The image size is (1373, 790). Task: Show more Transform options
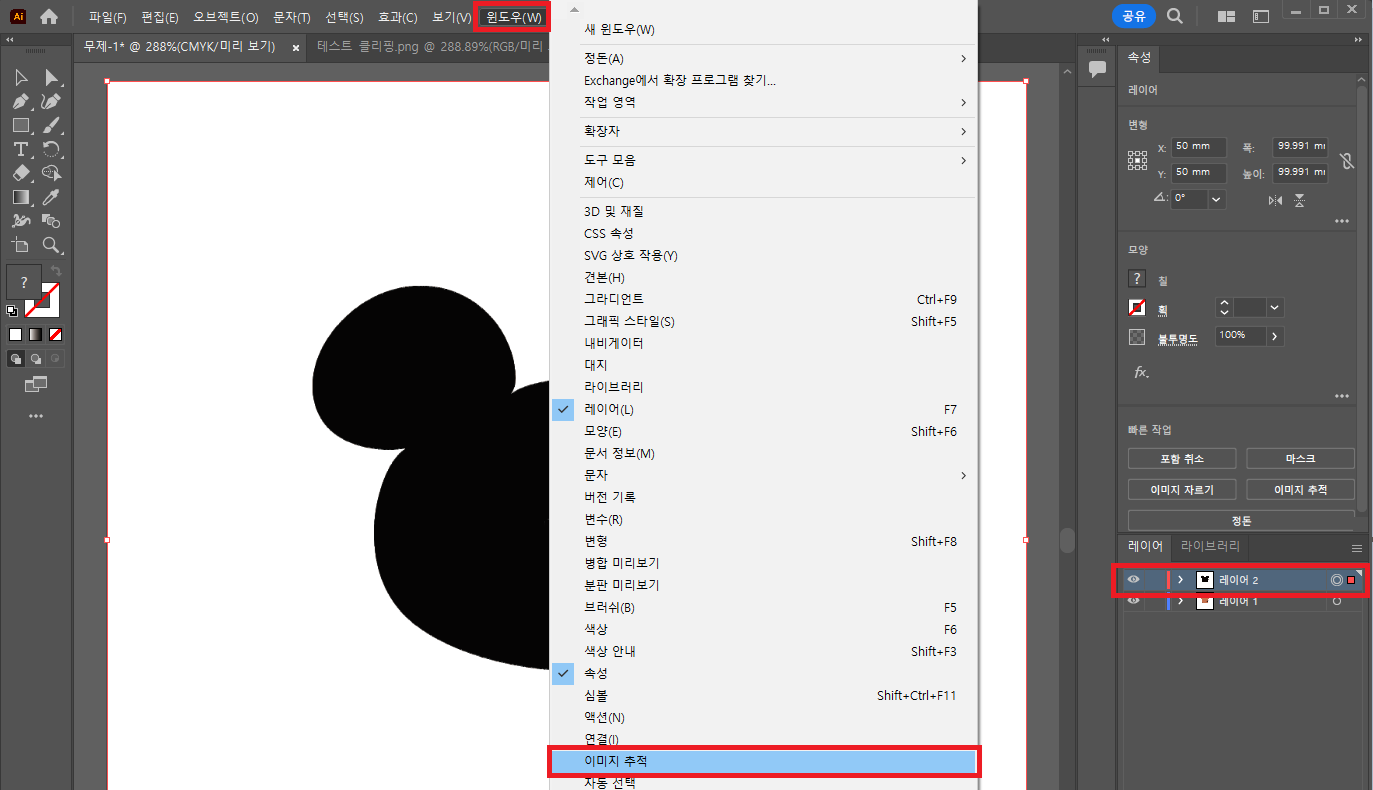point(1341,221)
